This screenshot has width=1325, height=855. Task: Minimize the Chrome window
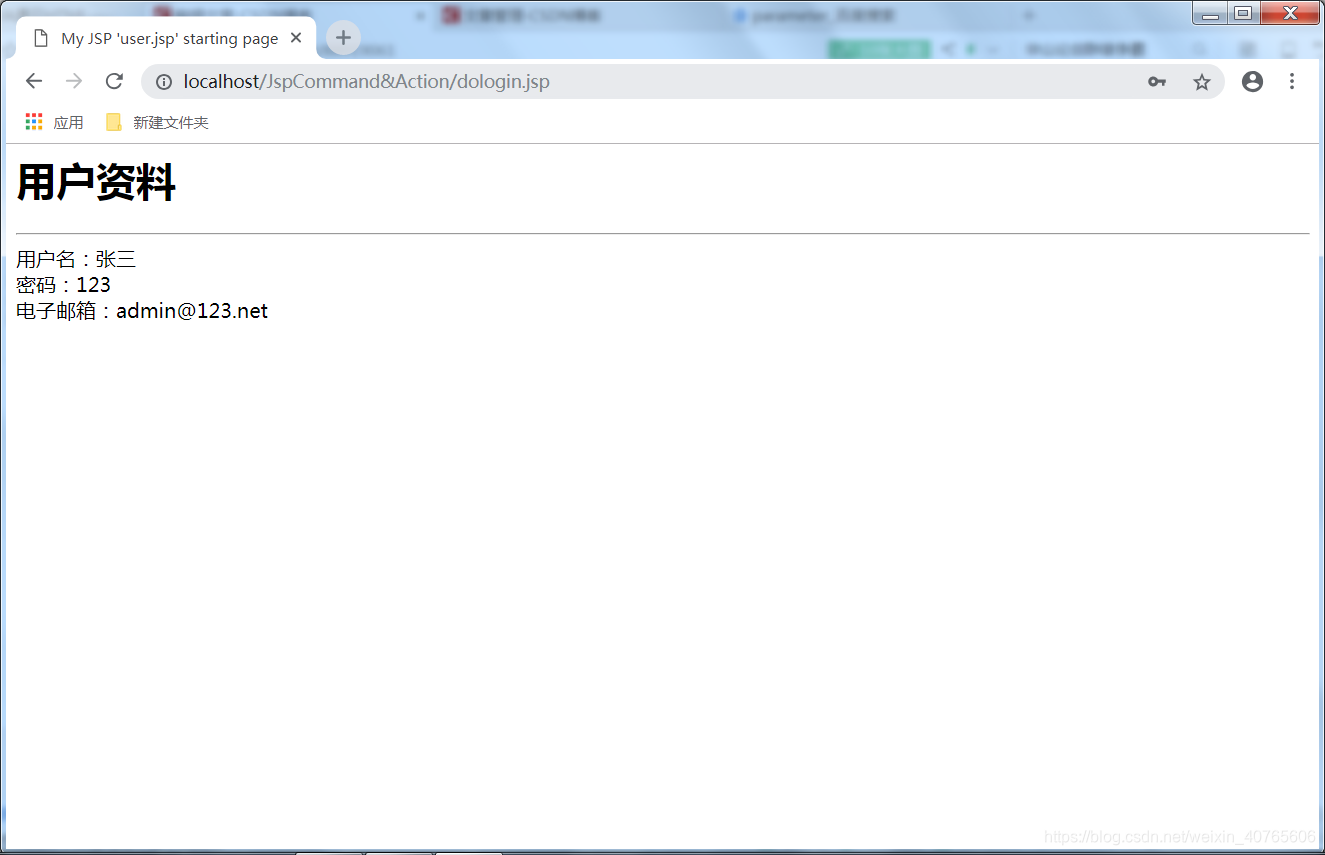click(1210, 13)
